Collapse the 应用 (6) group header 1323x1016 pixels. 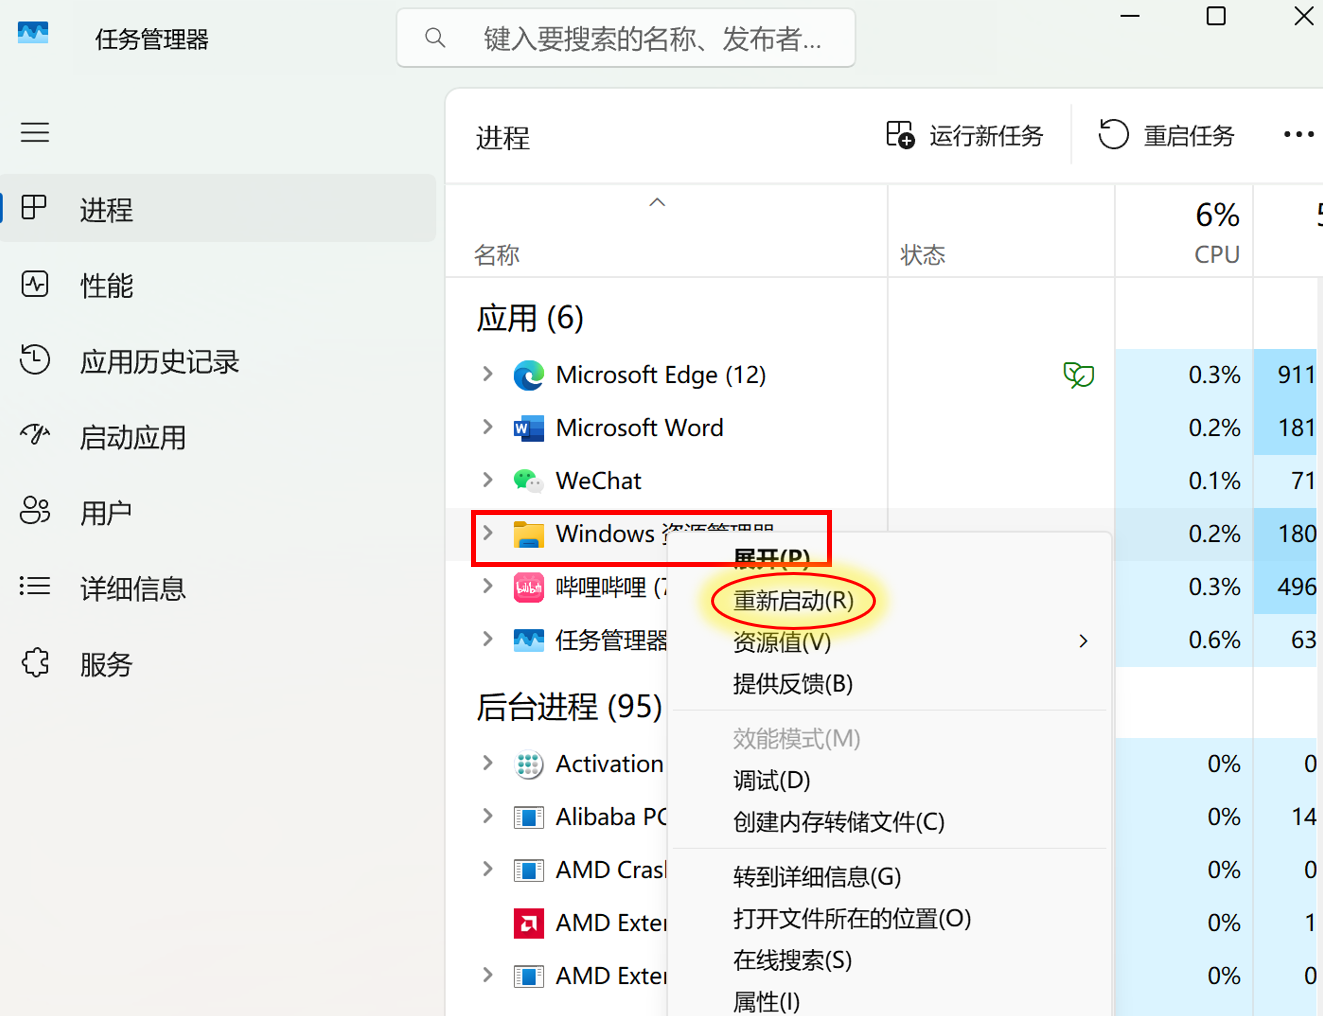pyautogui.click(x=530, y=318)
